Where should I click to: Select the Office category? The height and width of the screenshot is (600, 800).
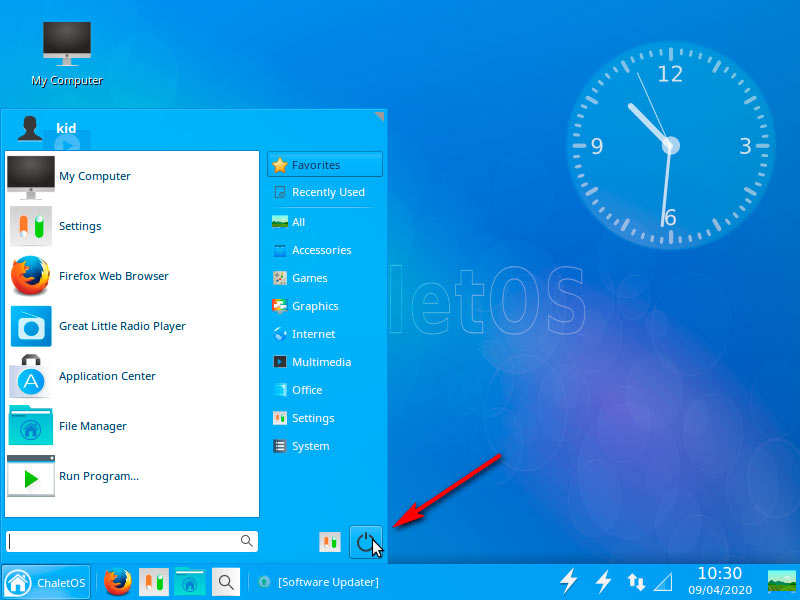pyautogui.click(x=325, y=390)
